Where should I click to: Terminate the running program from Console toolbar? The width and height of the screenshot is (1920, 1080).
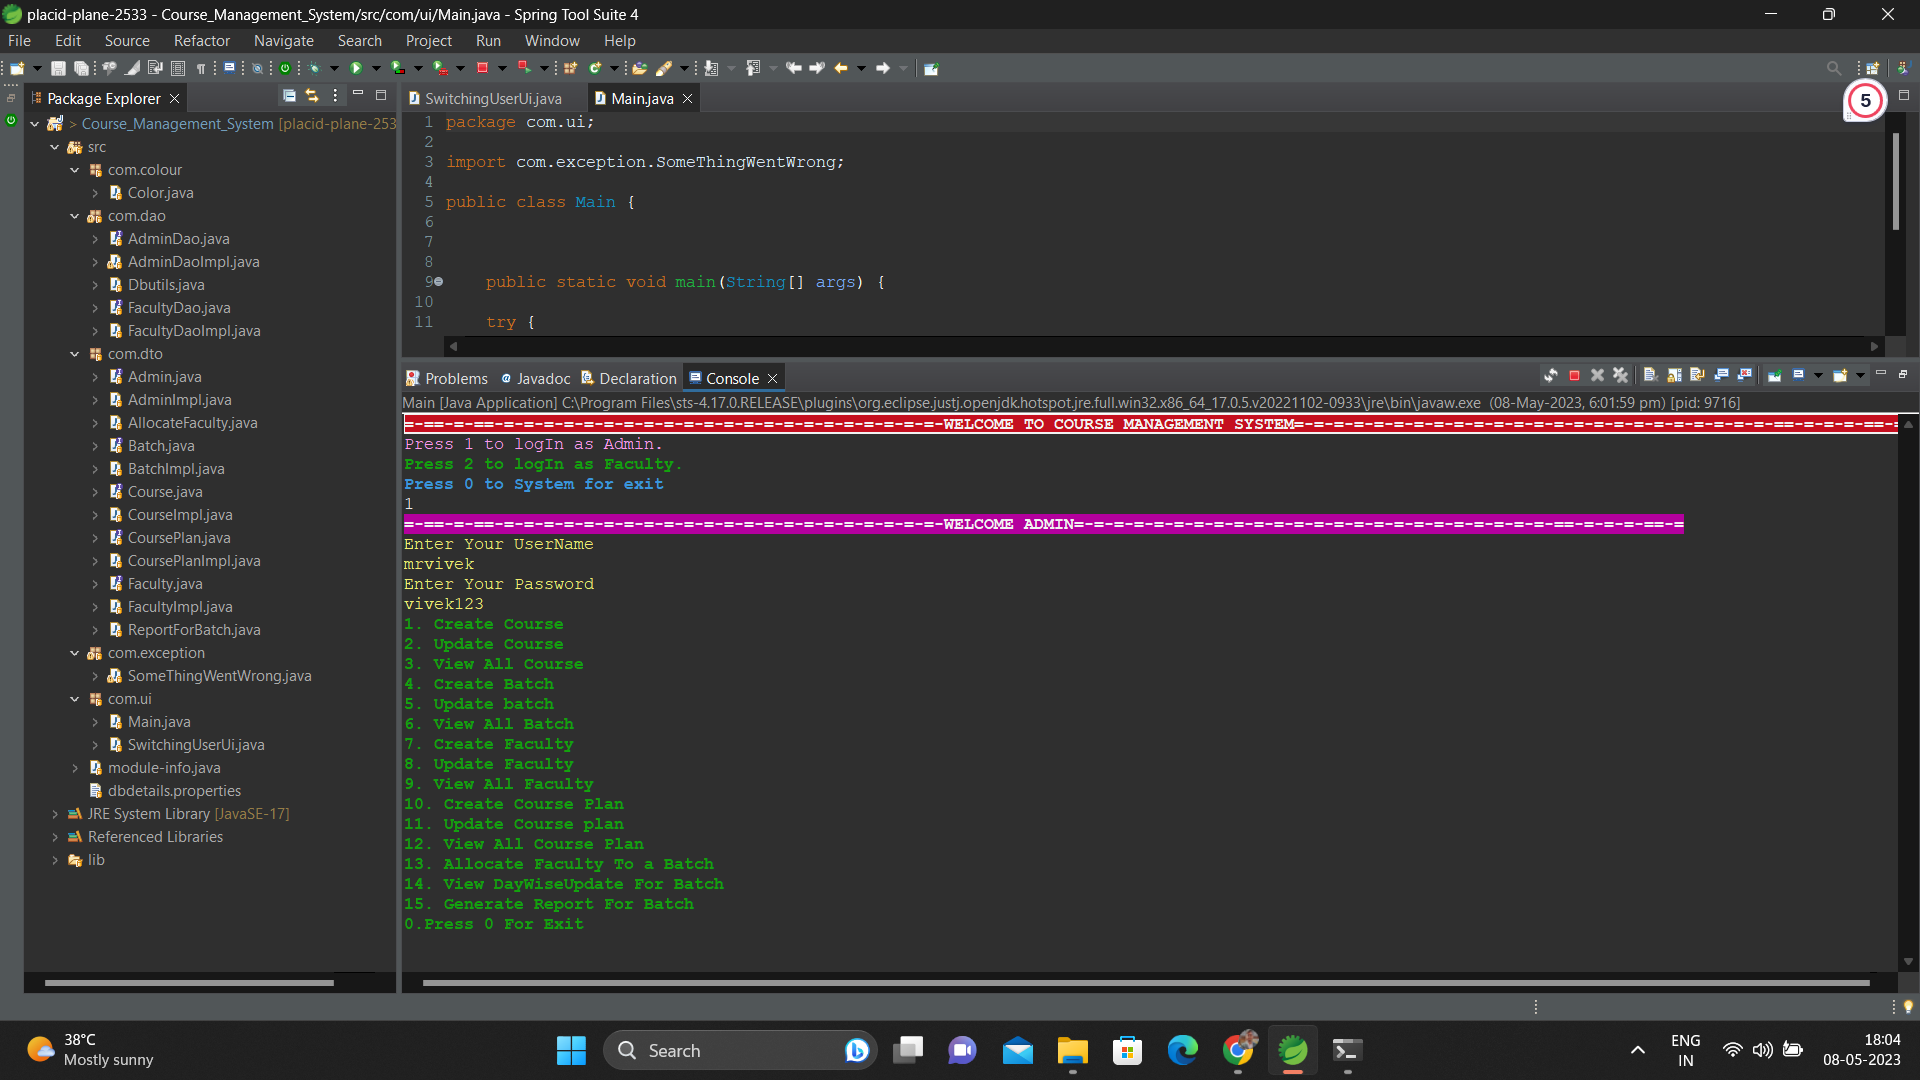(x=1574, y=375)
